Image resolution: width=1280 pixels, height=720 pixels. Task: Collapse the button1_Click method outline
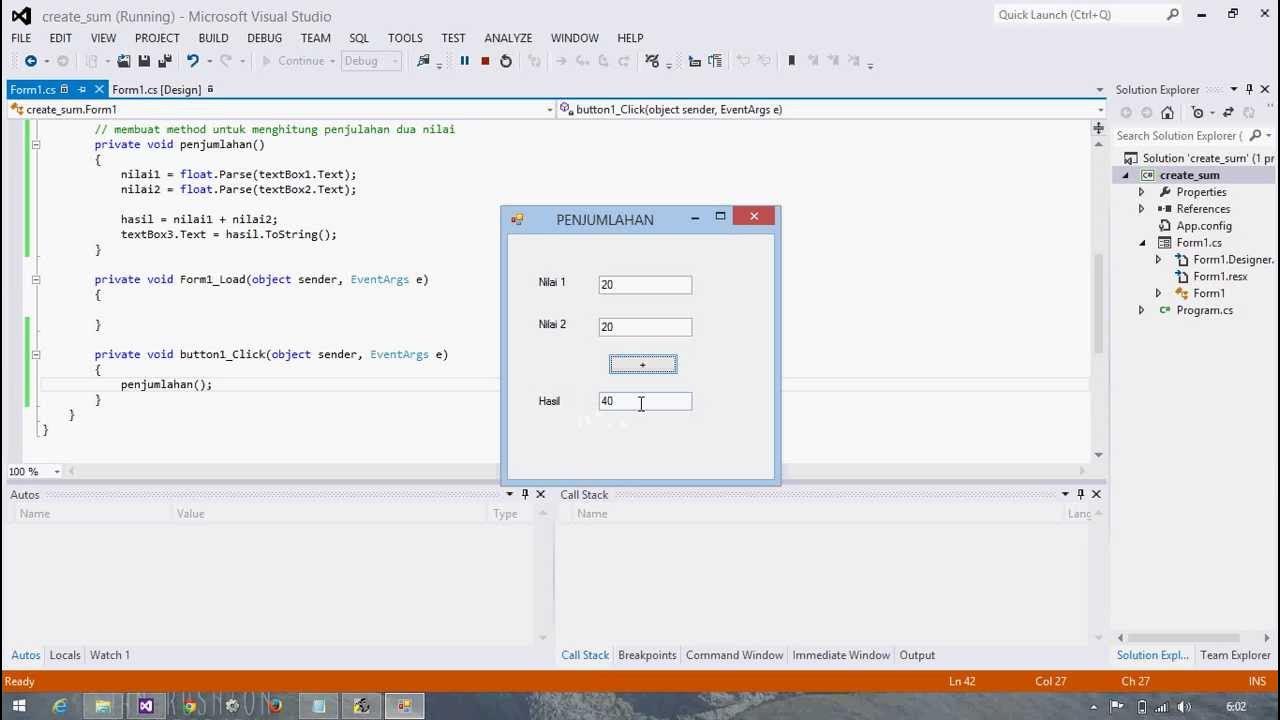tap(35, 355)
